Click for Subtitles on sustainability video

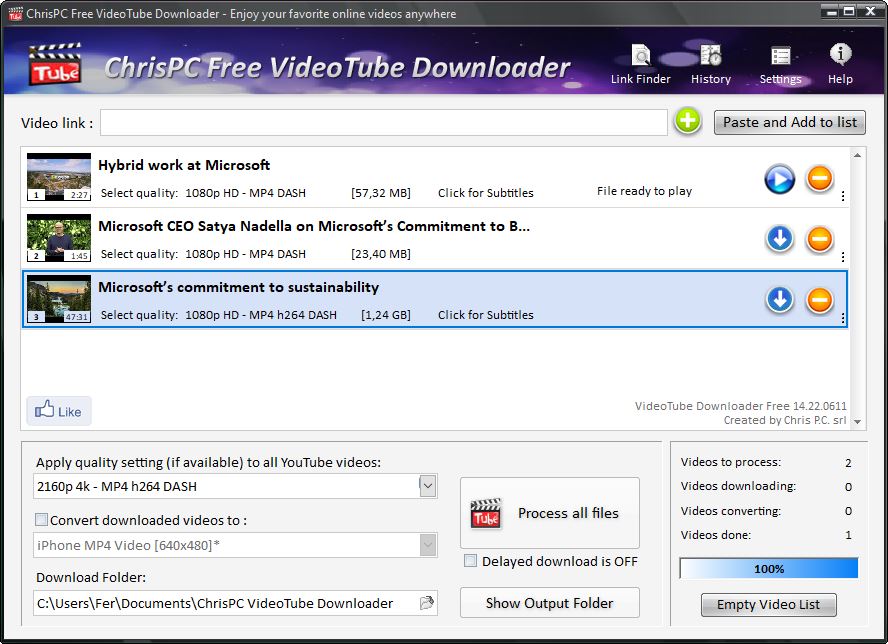(x=485, y=315)
